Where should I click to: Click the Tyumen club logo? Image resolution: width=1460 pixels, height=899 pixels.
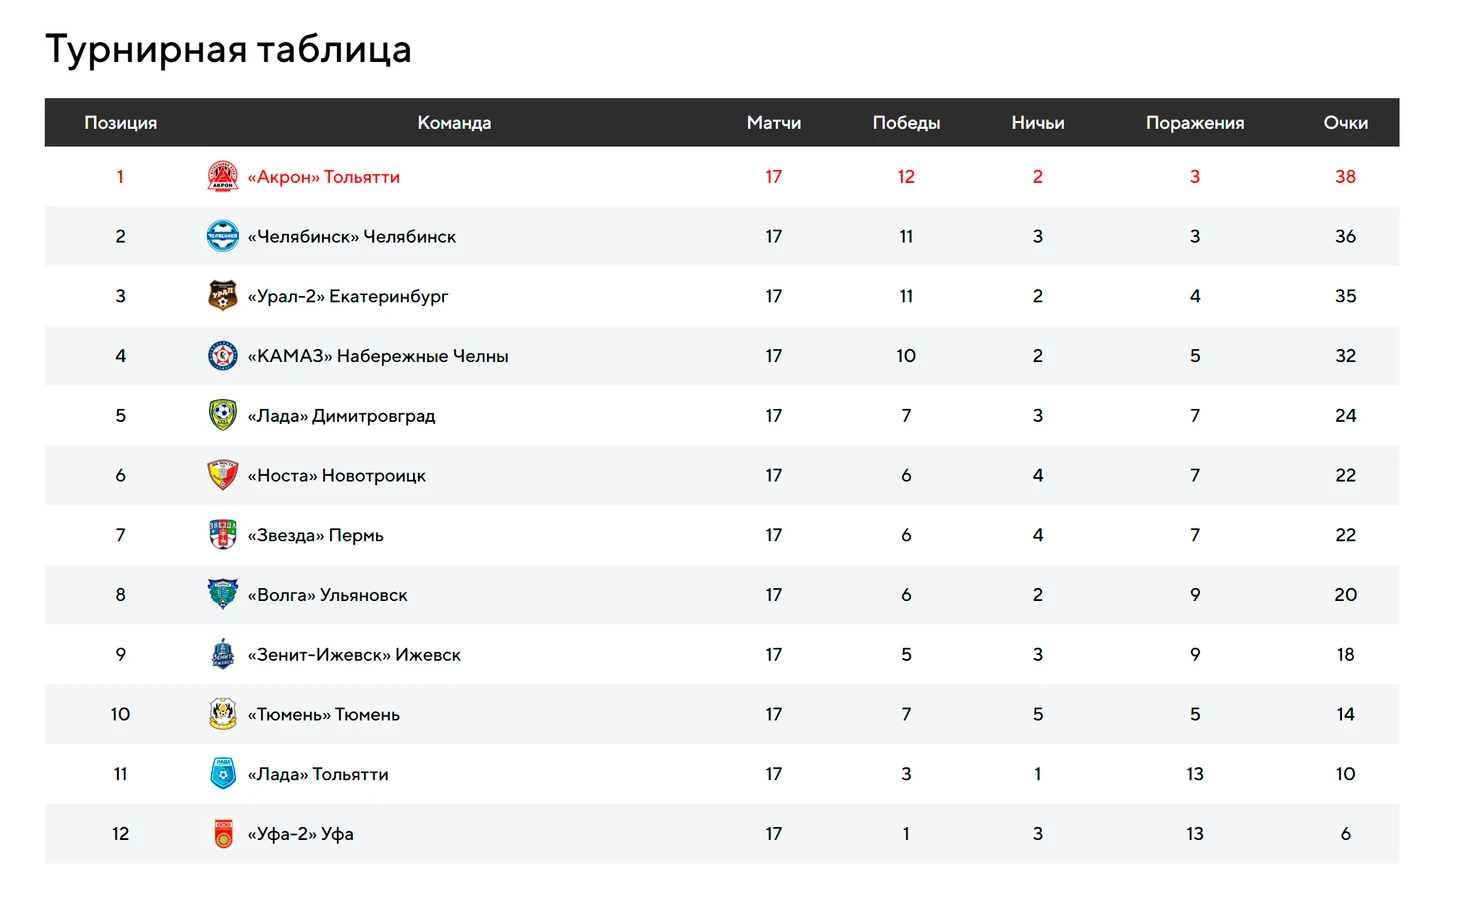pyautogui.click(x=222, y=714)
